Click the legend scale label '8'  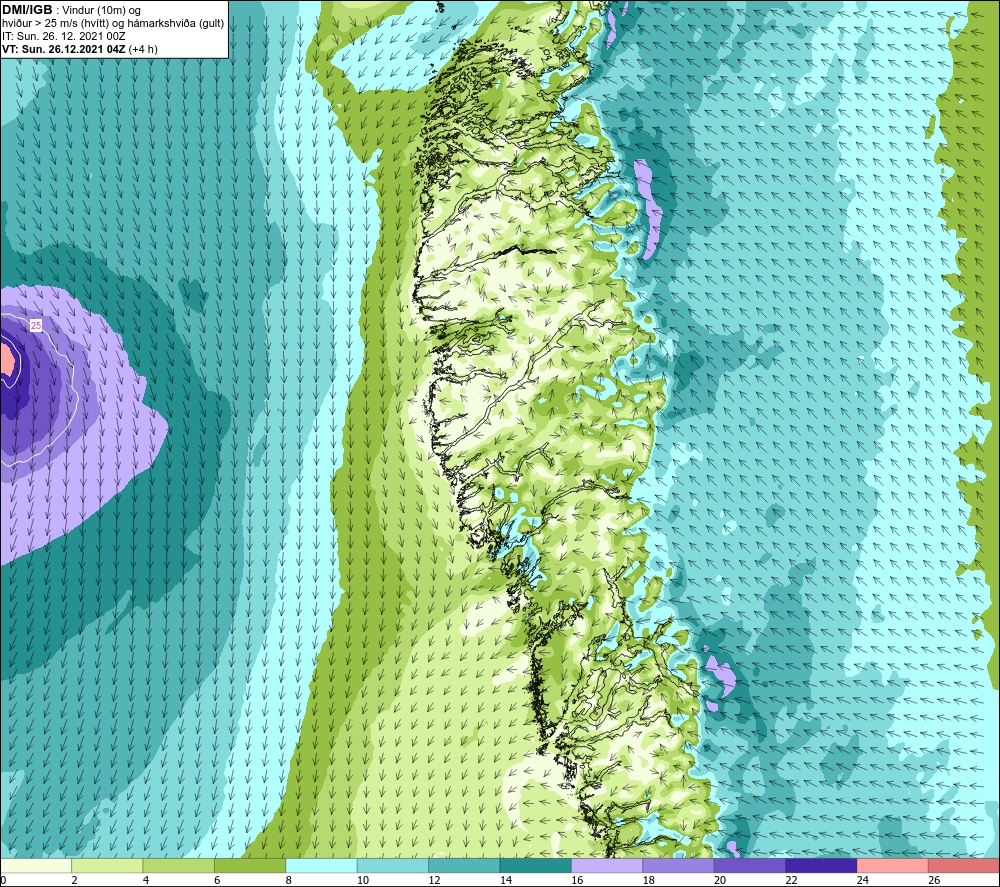coord(289,880)
